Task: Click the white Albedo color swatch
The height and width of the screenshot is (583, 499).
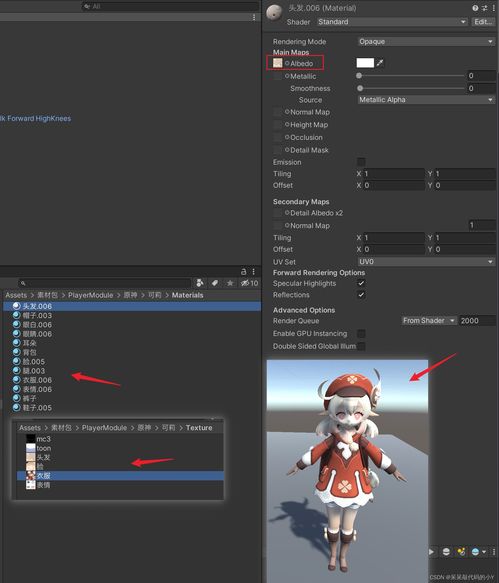Action: tap(365, 62)
